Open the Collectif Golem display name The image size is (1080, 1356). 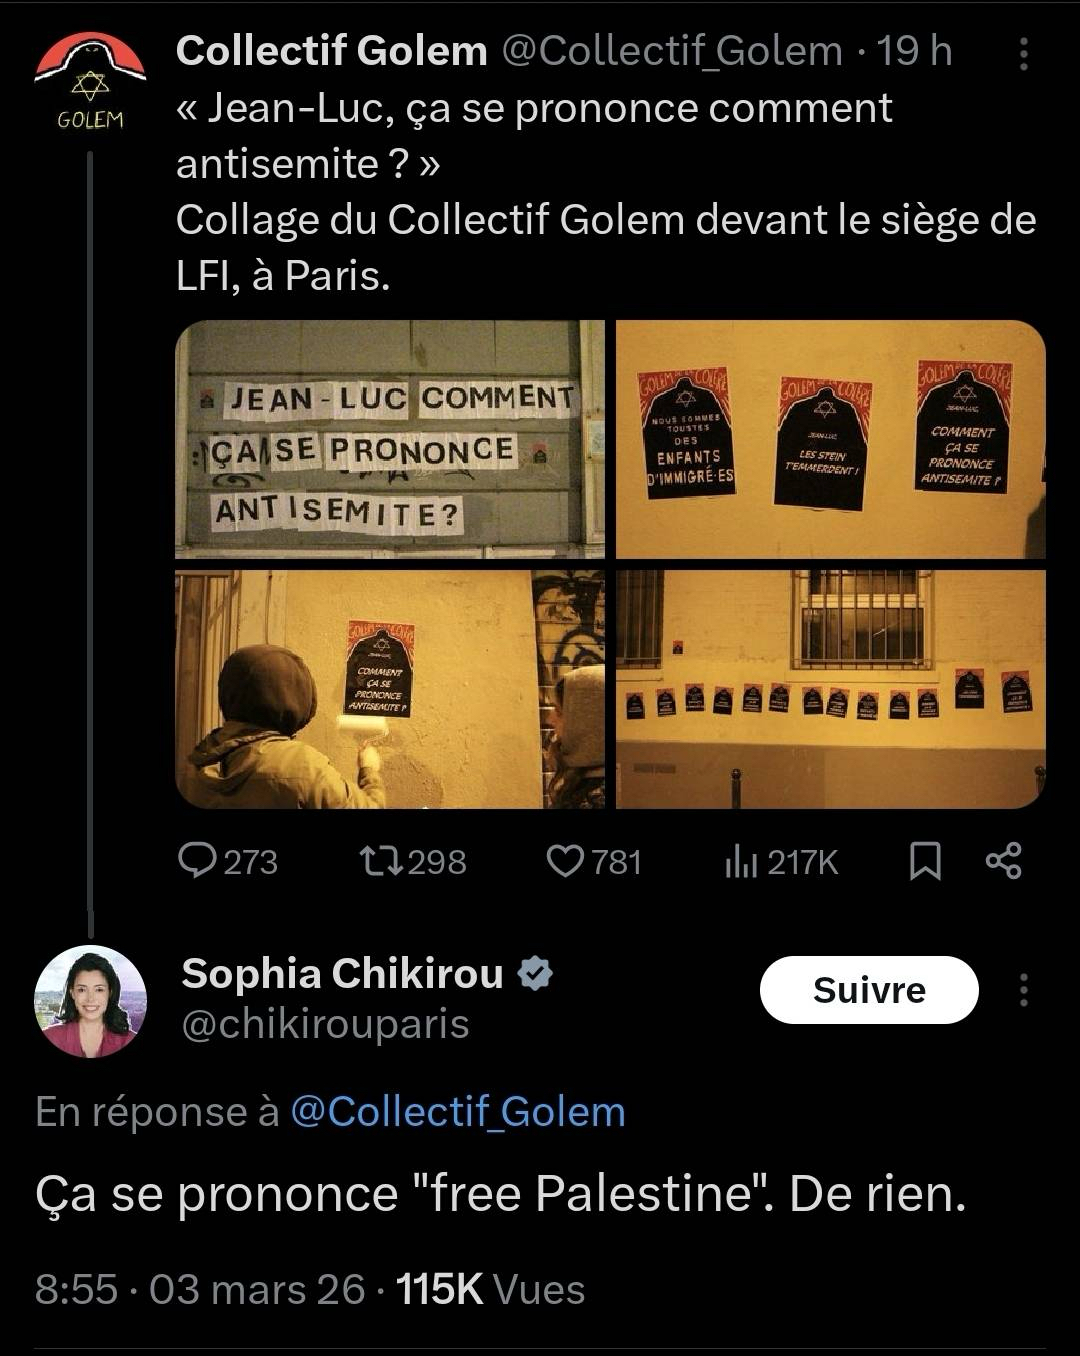tap(331, 51)
